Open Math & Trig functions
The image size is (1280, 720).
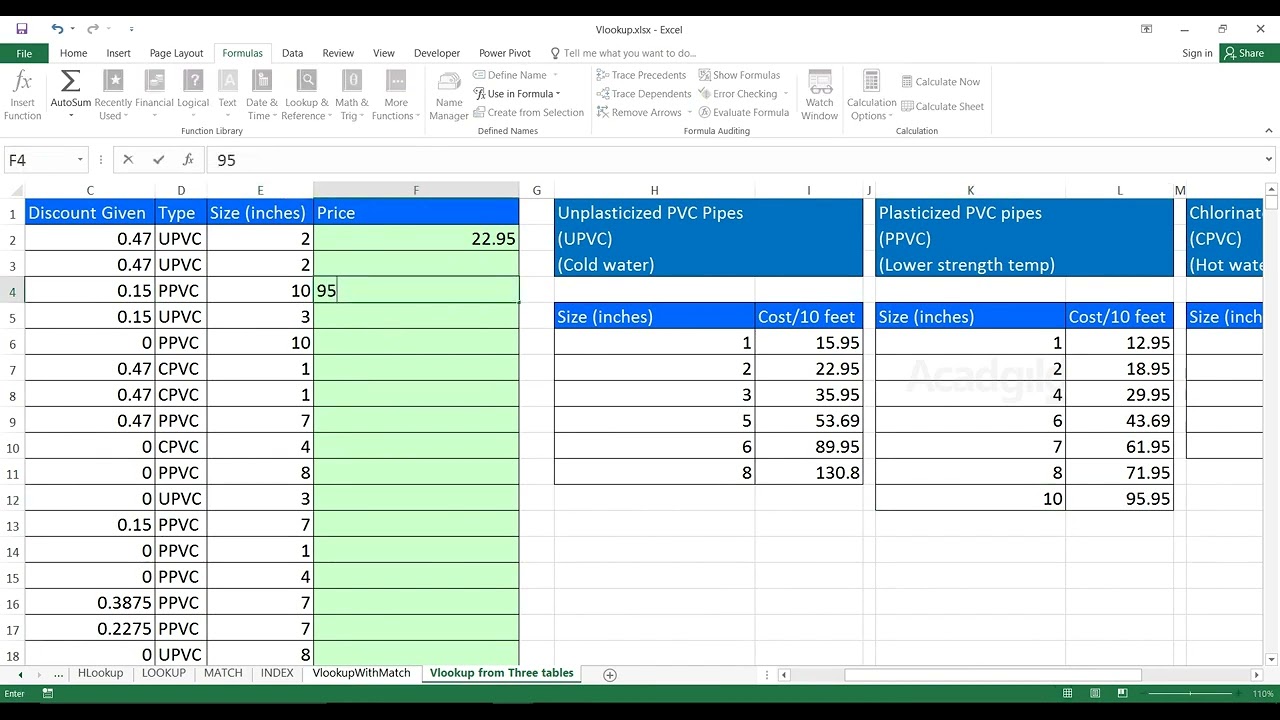pyautogui.click(x=351, y=96)
